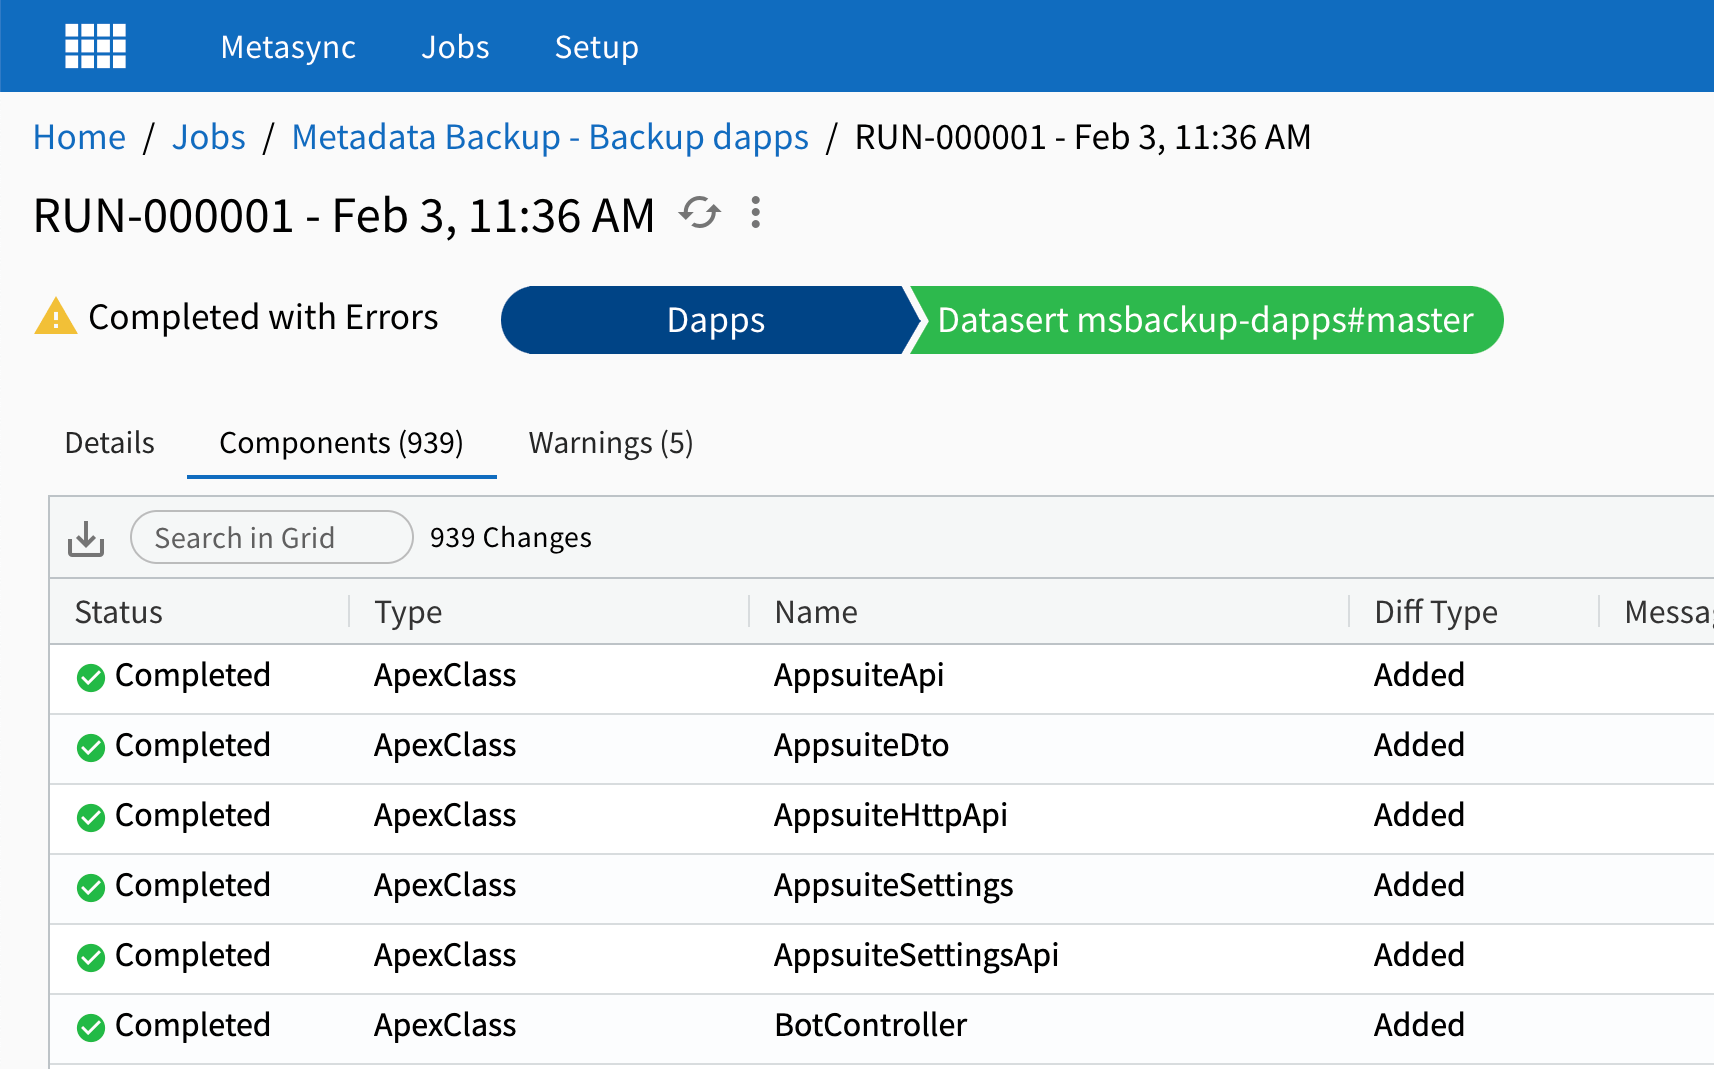This screenshot has height=1069, width=1714.
Task: Click ApexClass type in BotController row
Action: coord(445,1025)
